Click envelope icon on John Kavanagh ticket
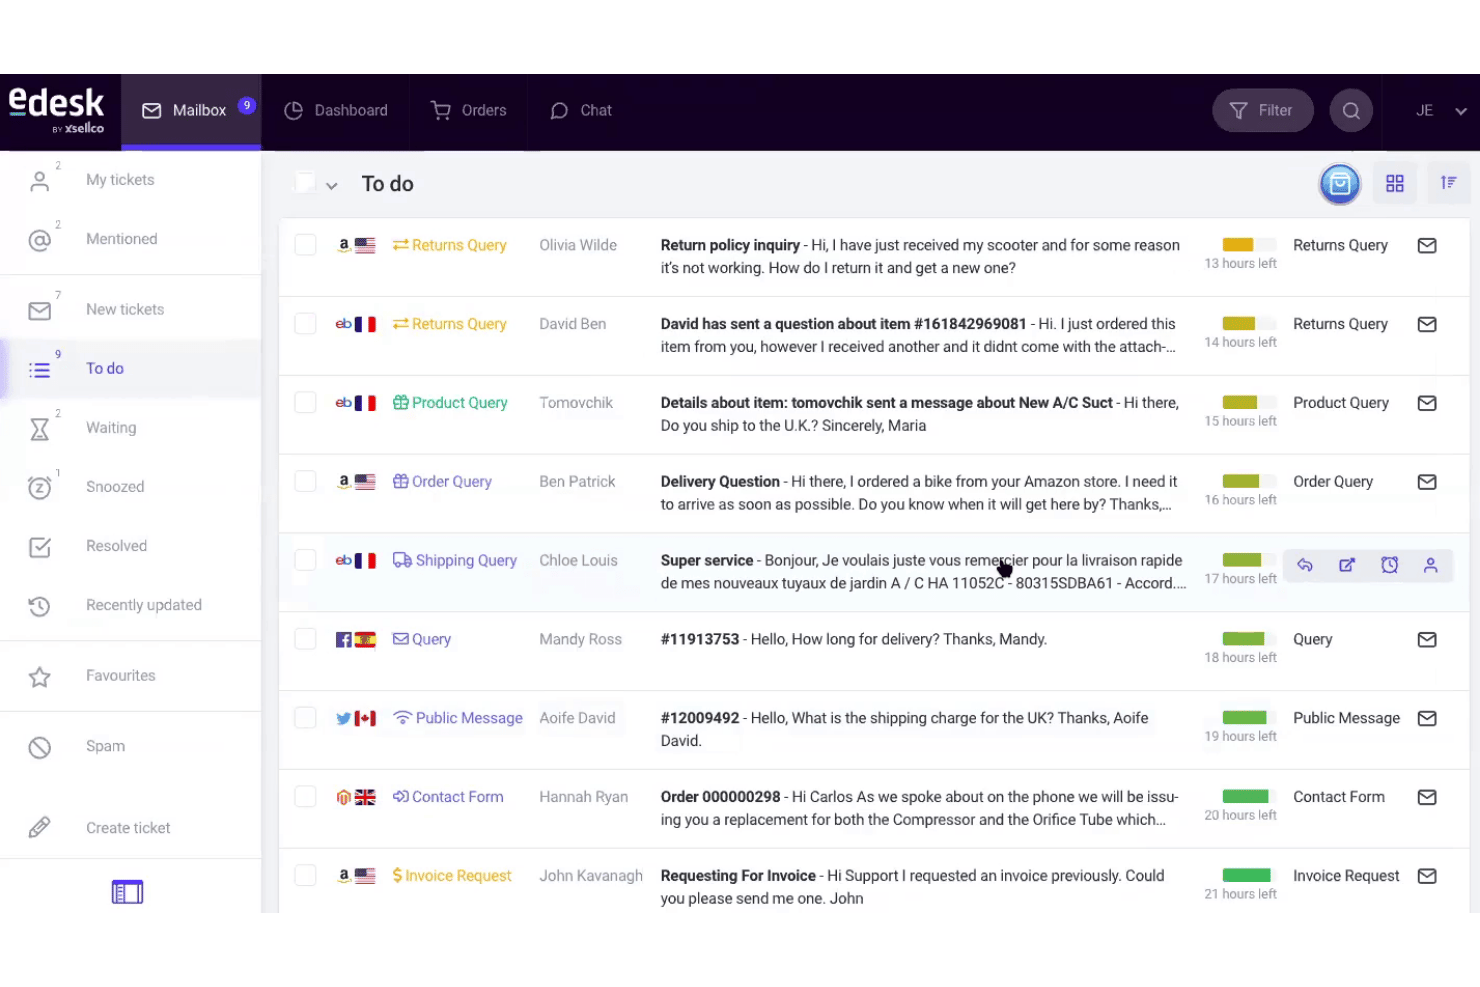1480x987 pixels. (1427, 877)
